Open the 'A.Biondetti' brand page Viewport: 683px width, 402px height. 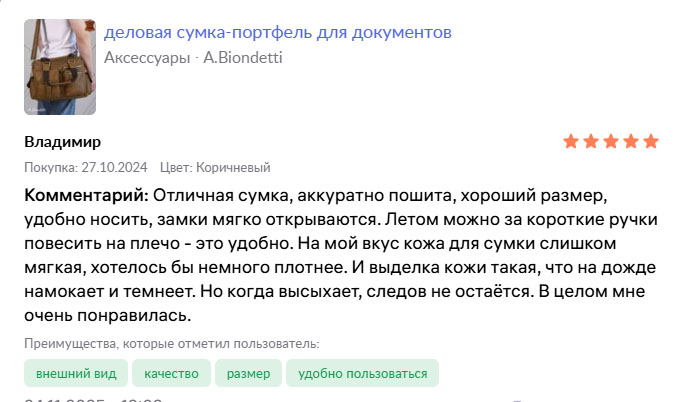(243, 58)
